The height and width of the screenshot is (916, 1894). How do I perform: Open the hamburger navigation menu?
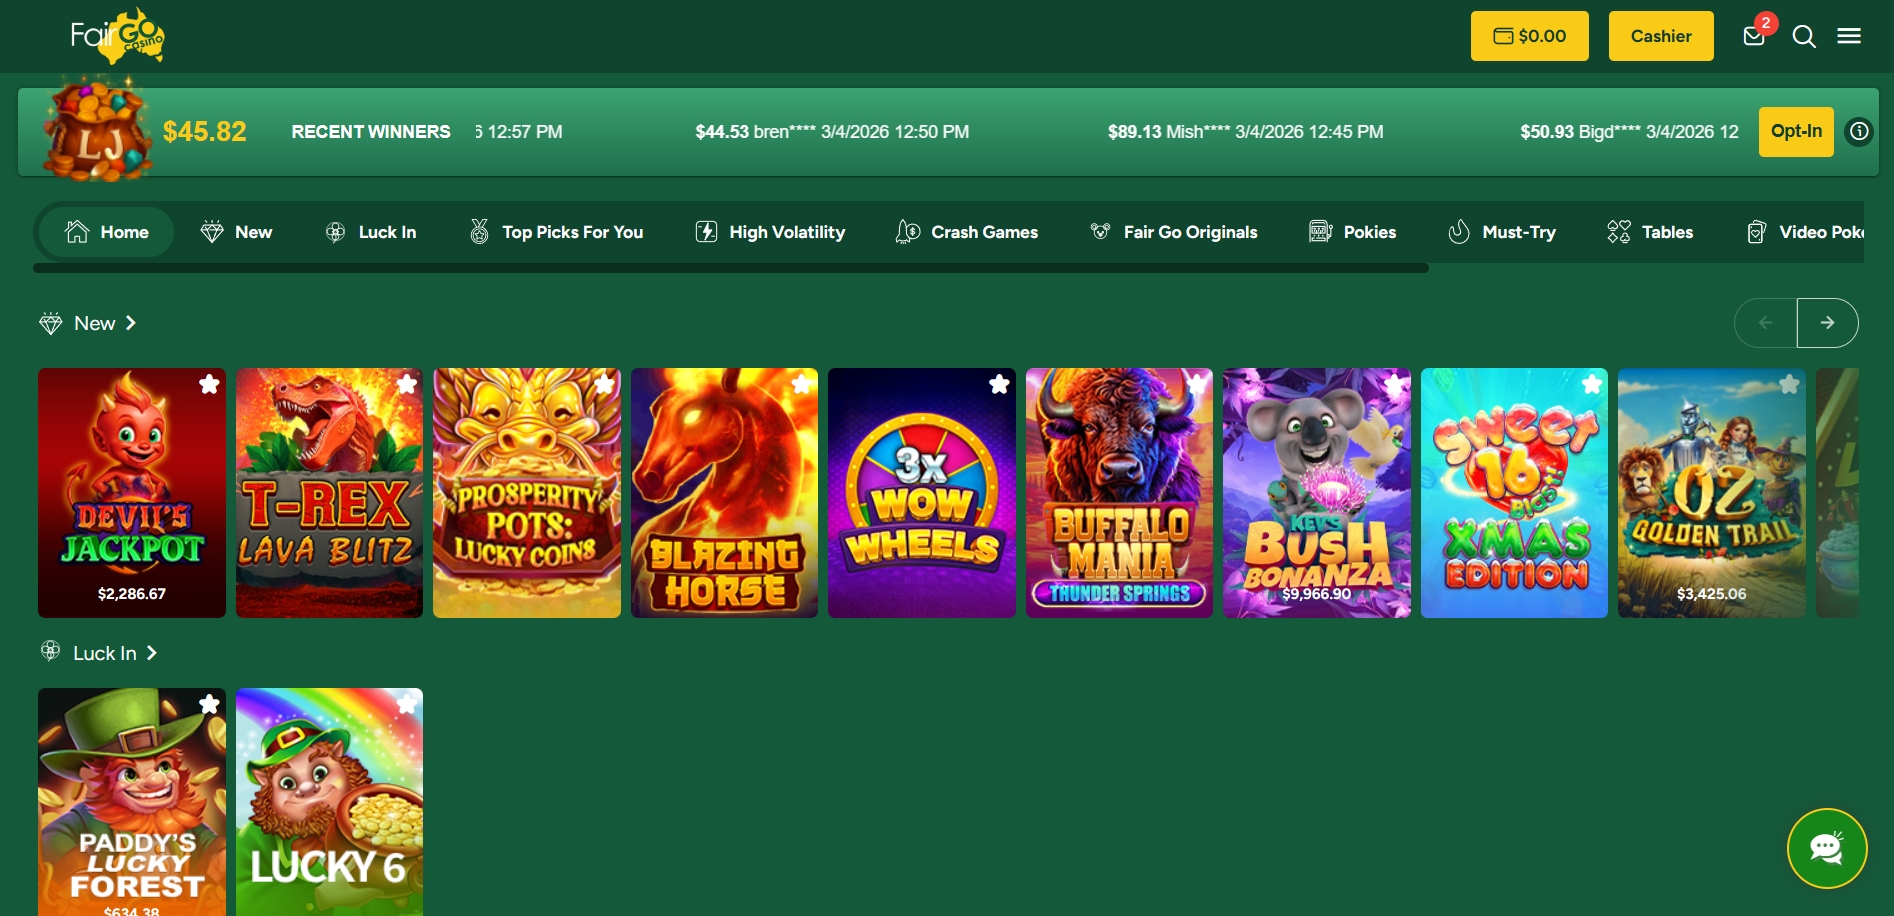point(1848,36)
